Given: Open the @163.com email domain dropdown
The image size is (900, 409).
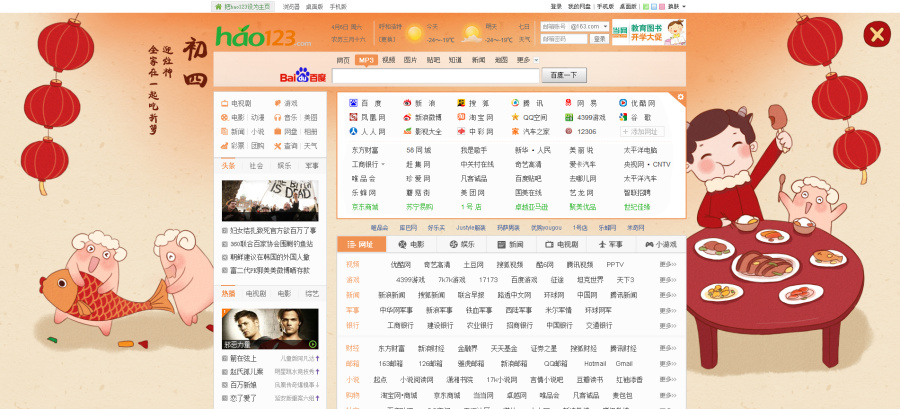Looking at the screenshot, I should tap(588, 26).
